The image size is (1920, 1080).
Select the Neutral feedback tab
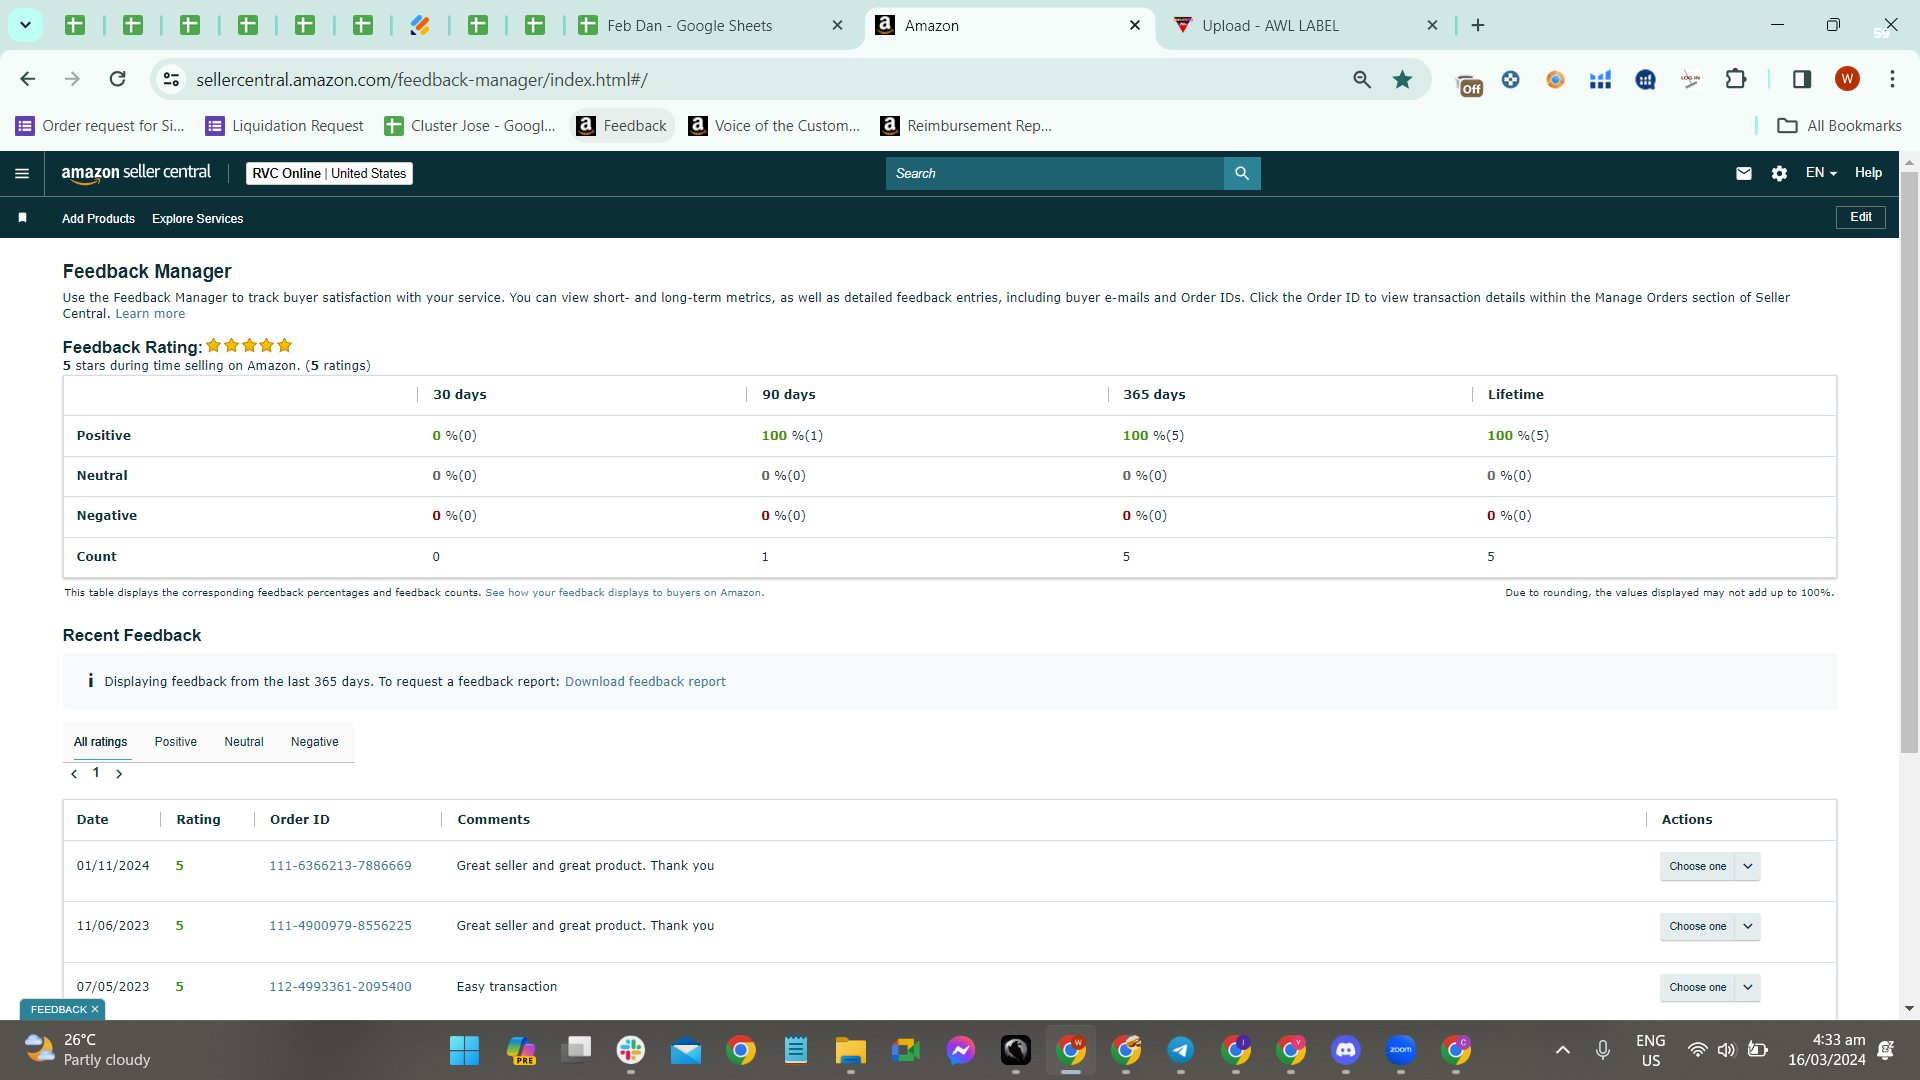[x=244, y=742]
